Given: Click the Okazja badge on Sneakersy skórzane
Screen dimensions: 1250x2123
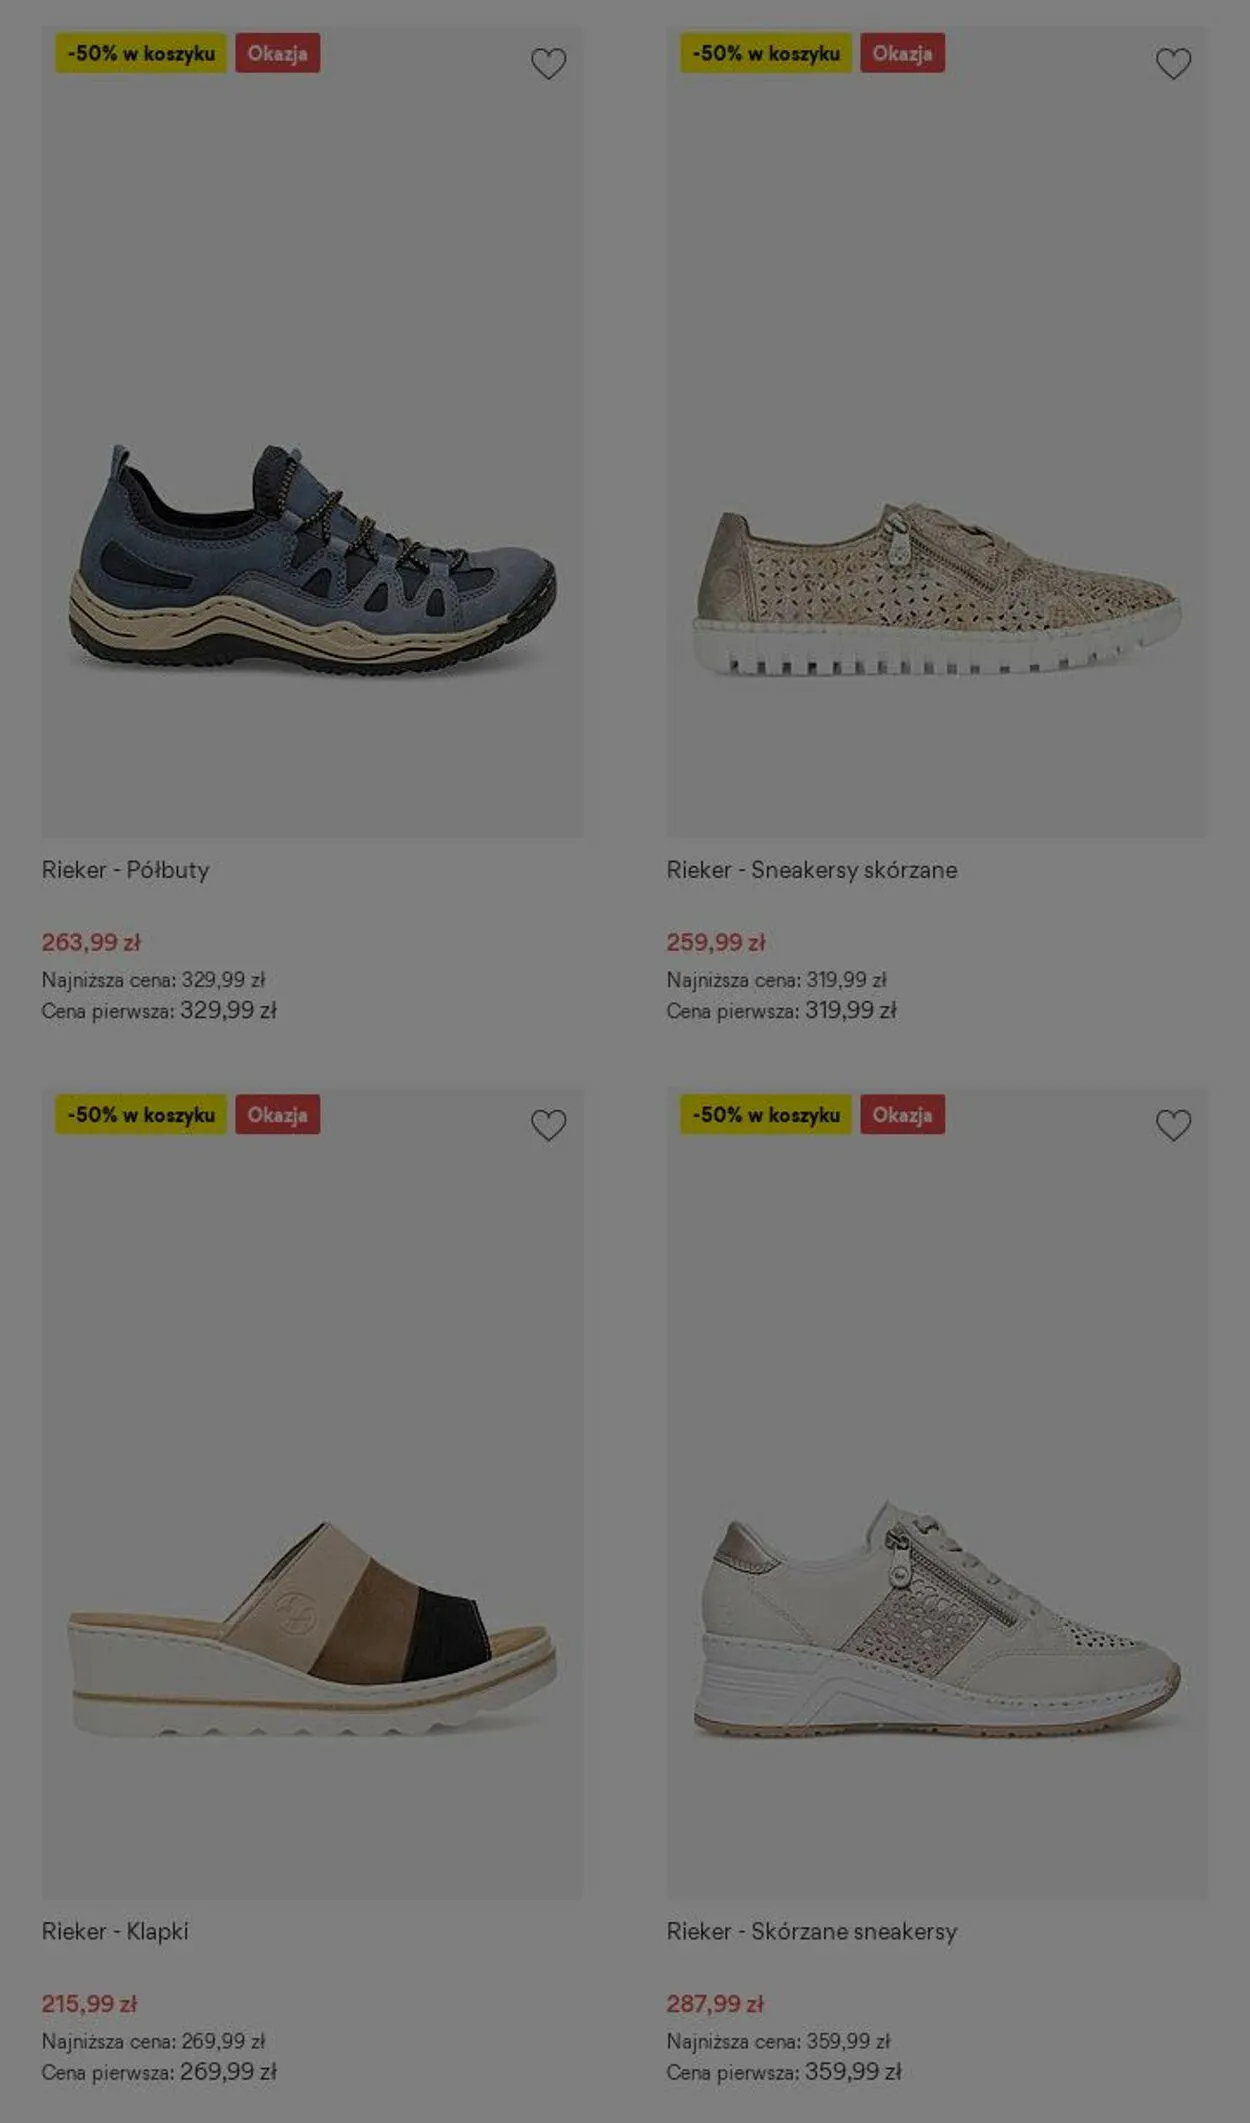Looking at the screenshot, I should [902, 53].
